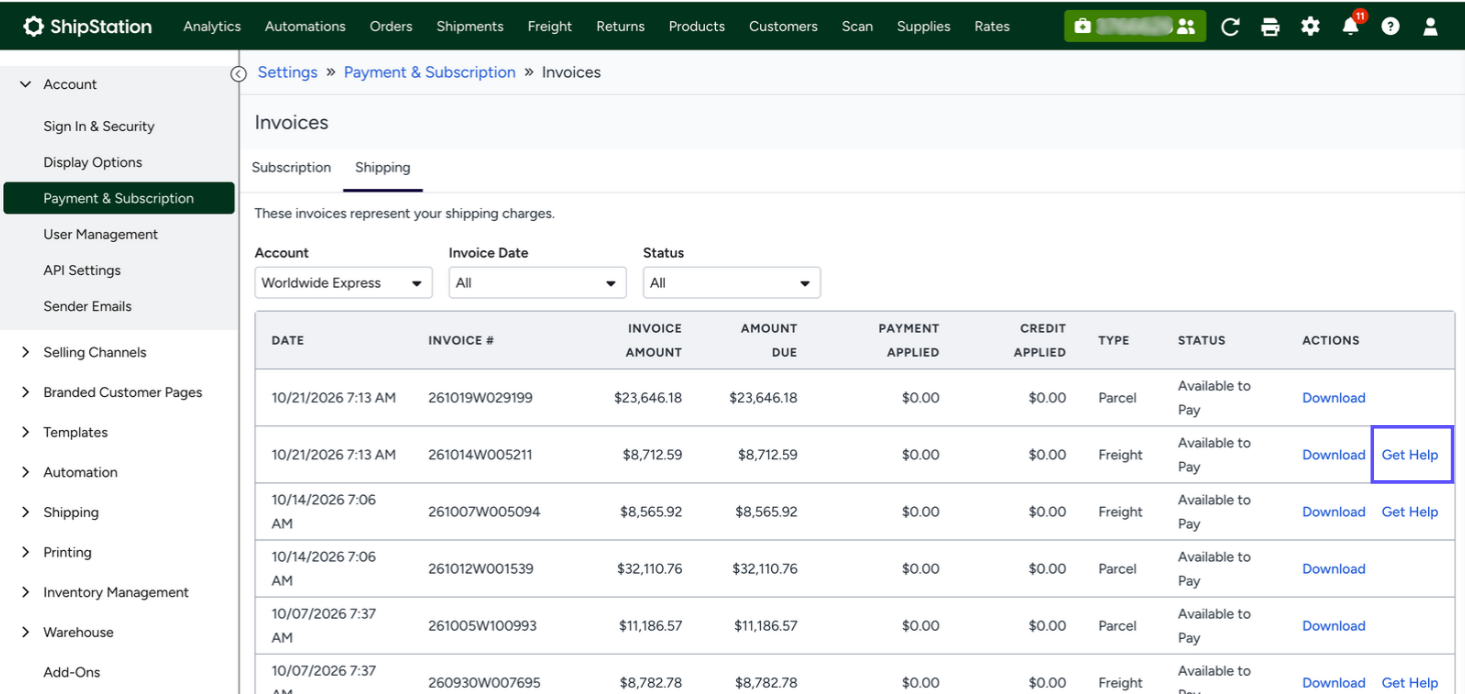The width and height of the screenshot is (1465, 694).
Task: Open the Status filter dropdown
Action: coord(731,283)
